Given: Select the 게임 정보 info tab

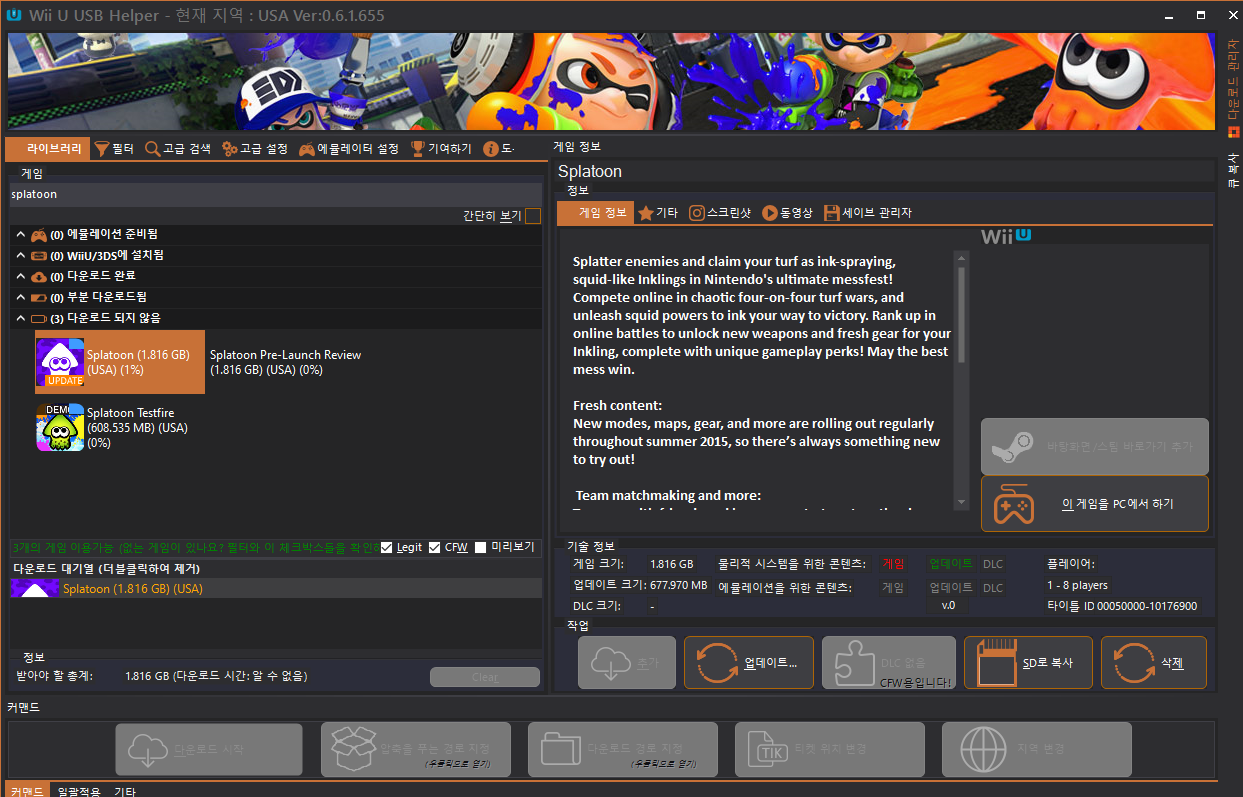Looking at the screenshot, I should 594,213.
